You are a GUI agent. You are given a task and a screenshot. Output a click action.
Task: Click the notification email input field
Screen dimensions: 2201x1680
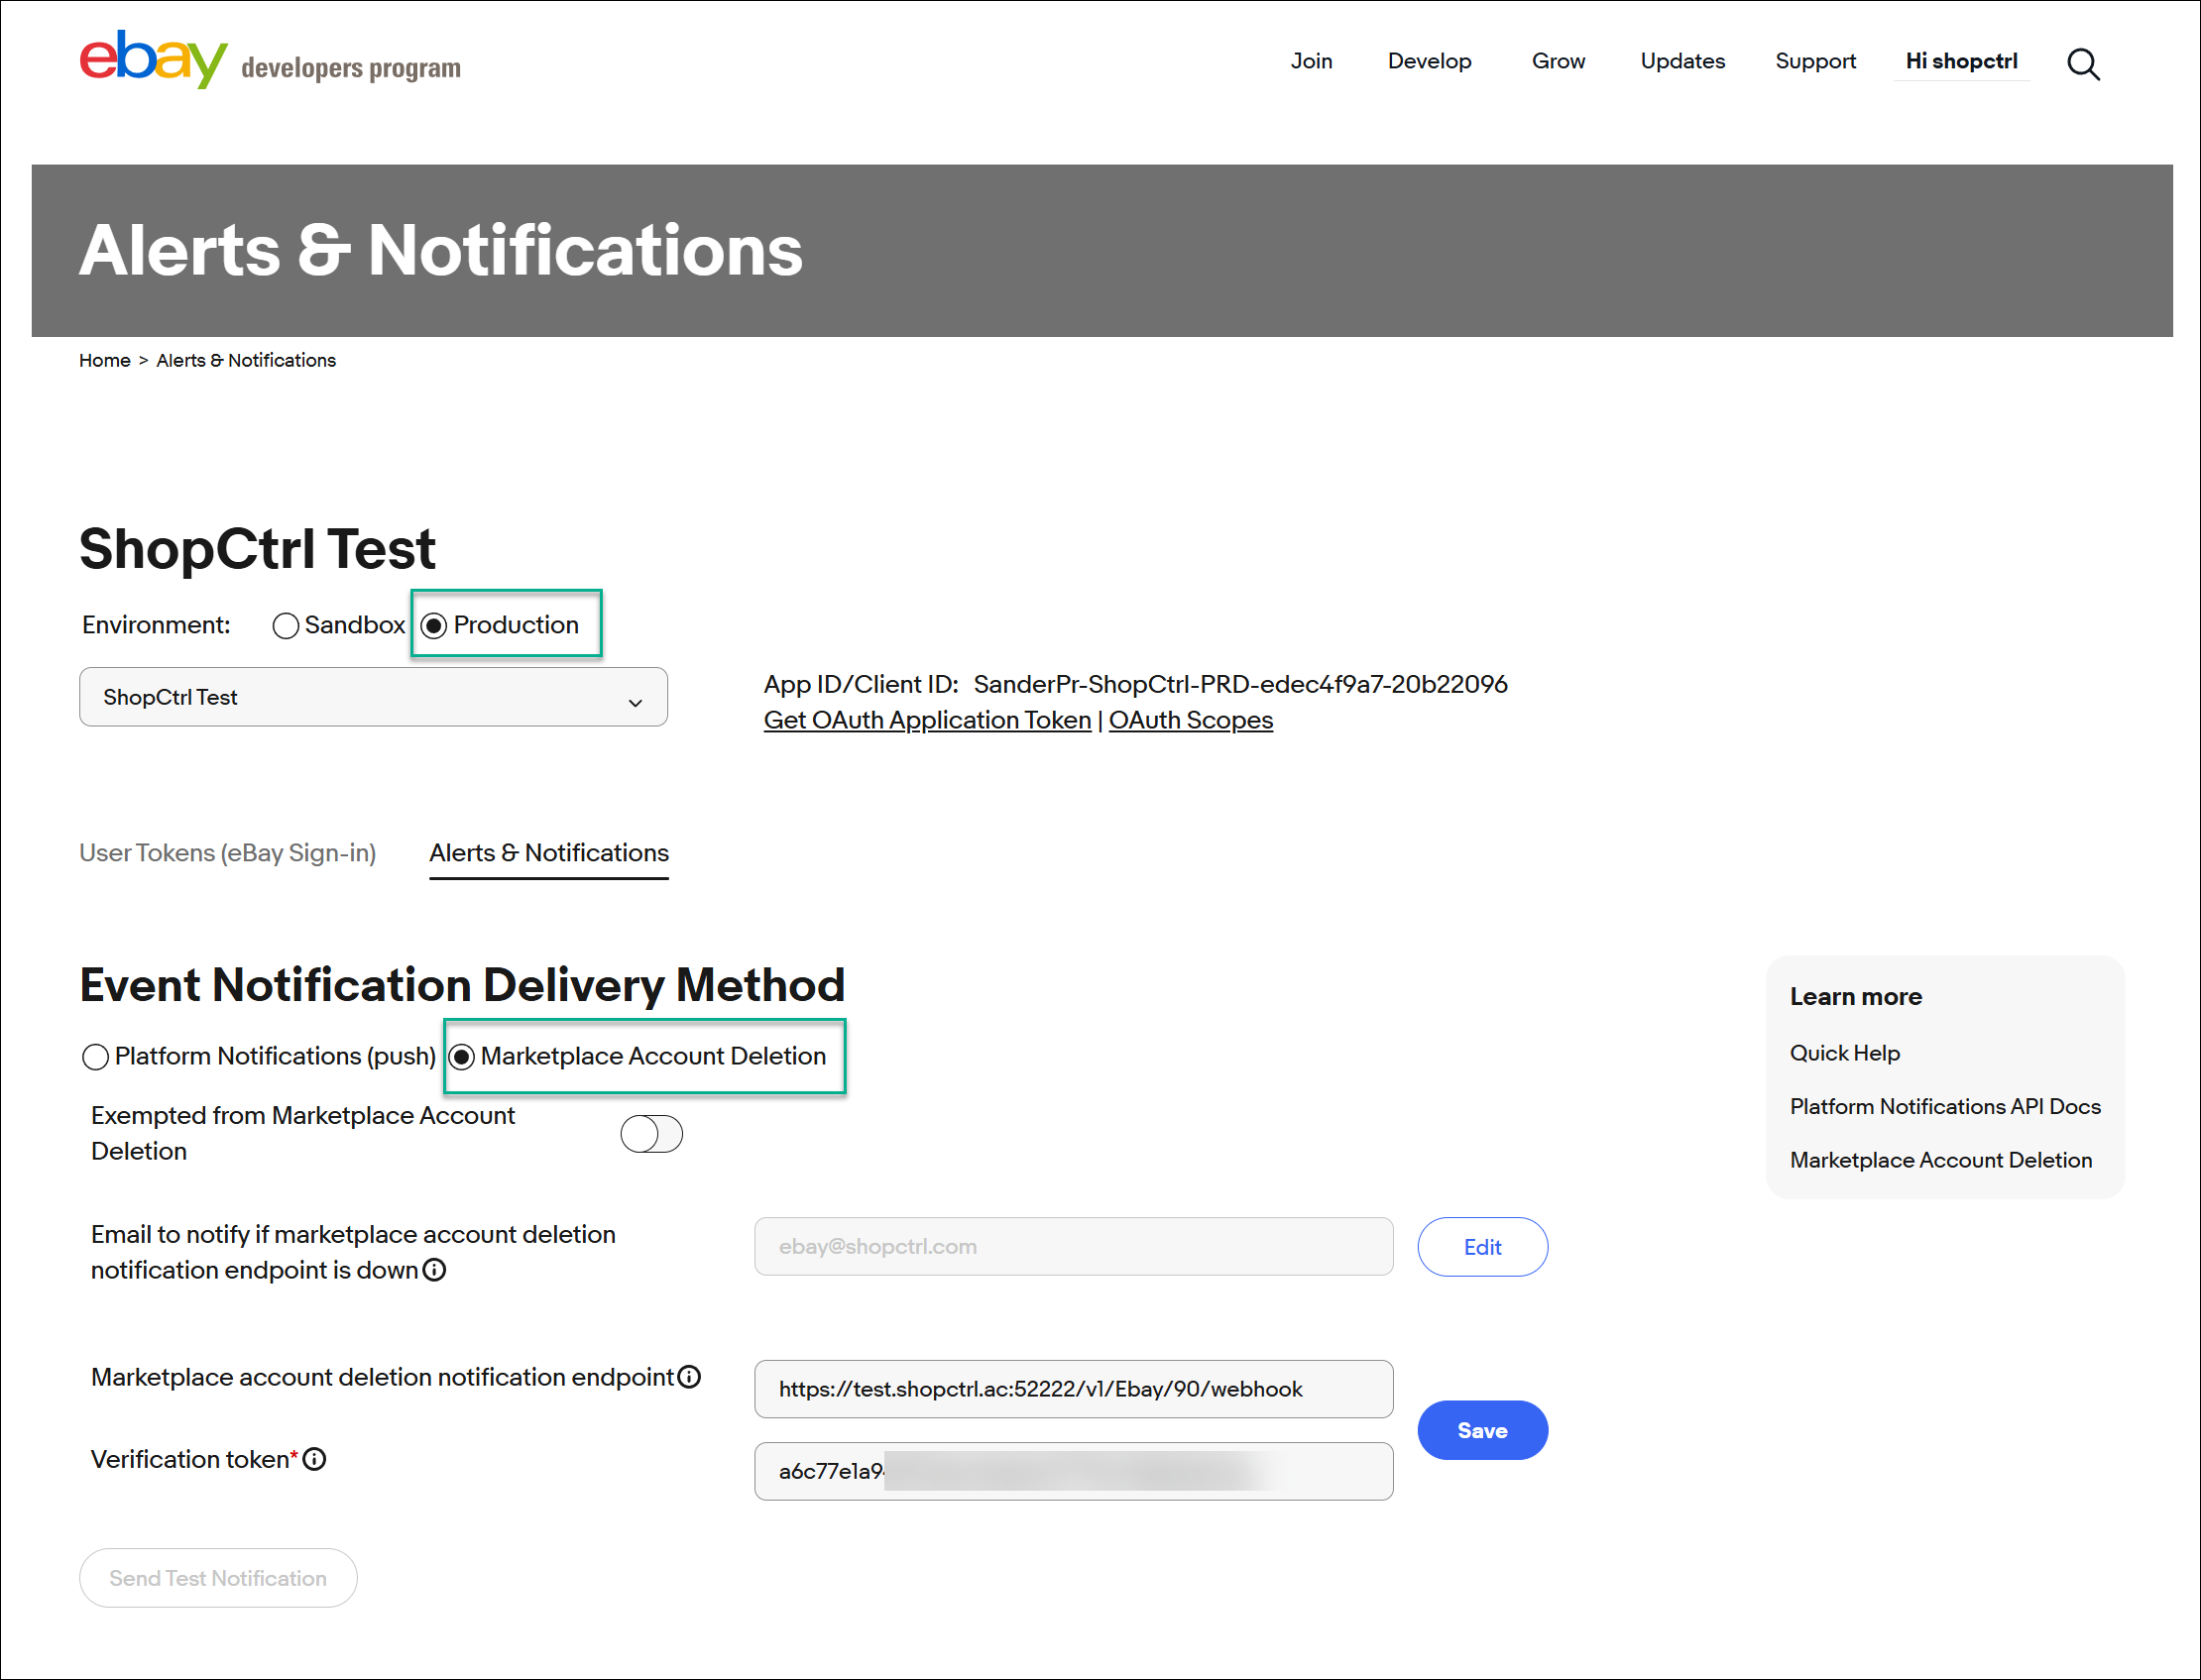[1073, 1247]
